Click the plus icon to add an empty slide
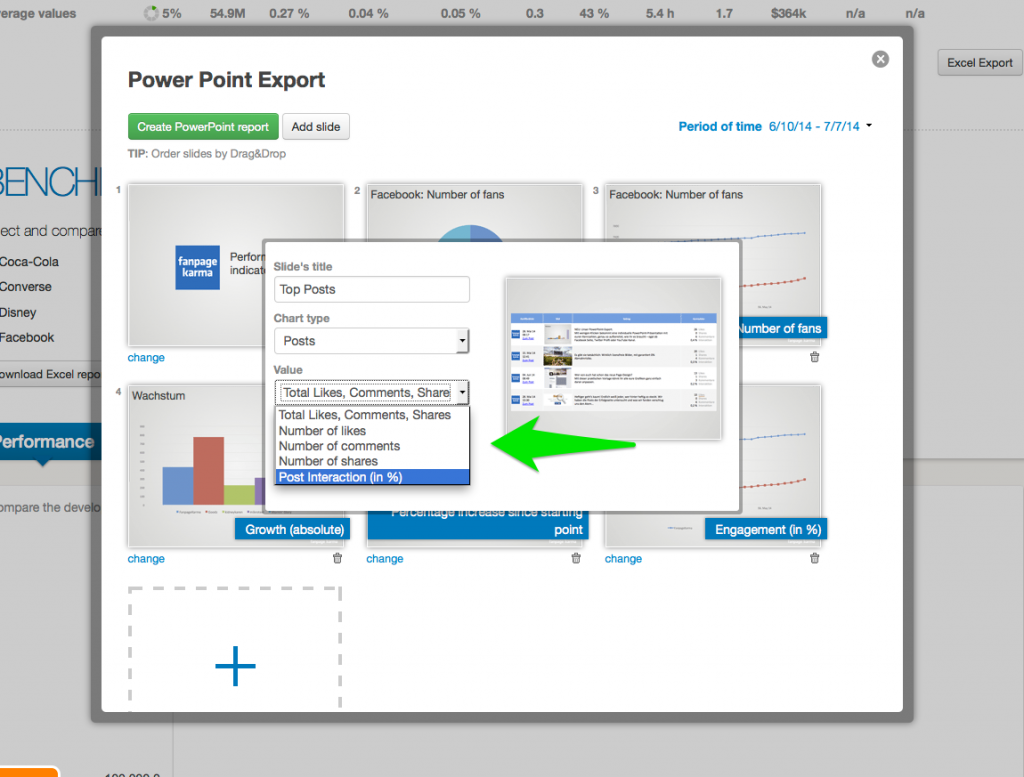Viewport: 1024px width, 777px height. coord(234,664)
